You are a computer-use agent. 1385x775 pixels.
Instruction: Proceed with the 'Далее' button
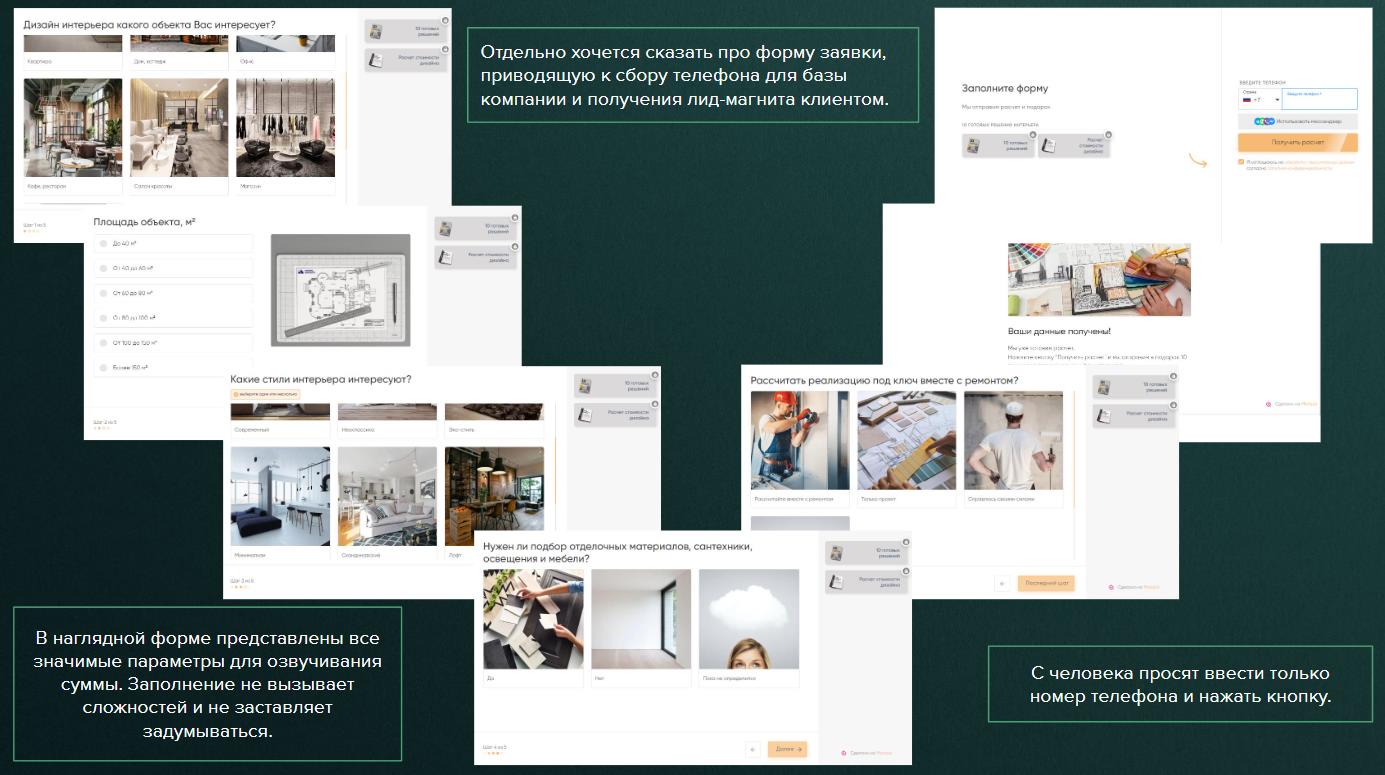point(788,748)
